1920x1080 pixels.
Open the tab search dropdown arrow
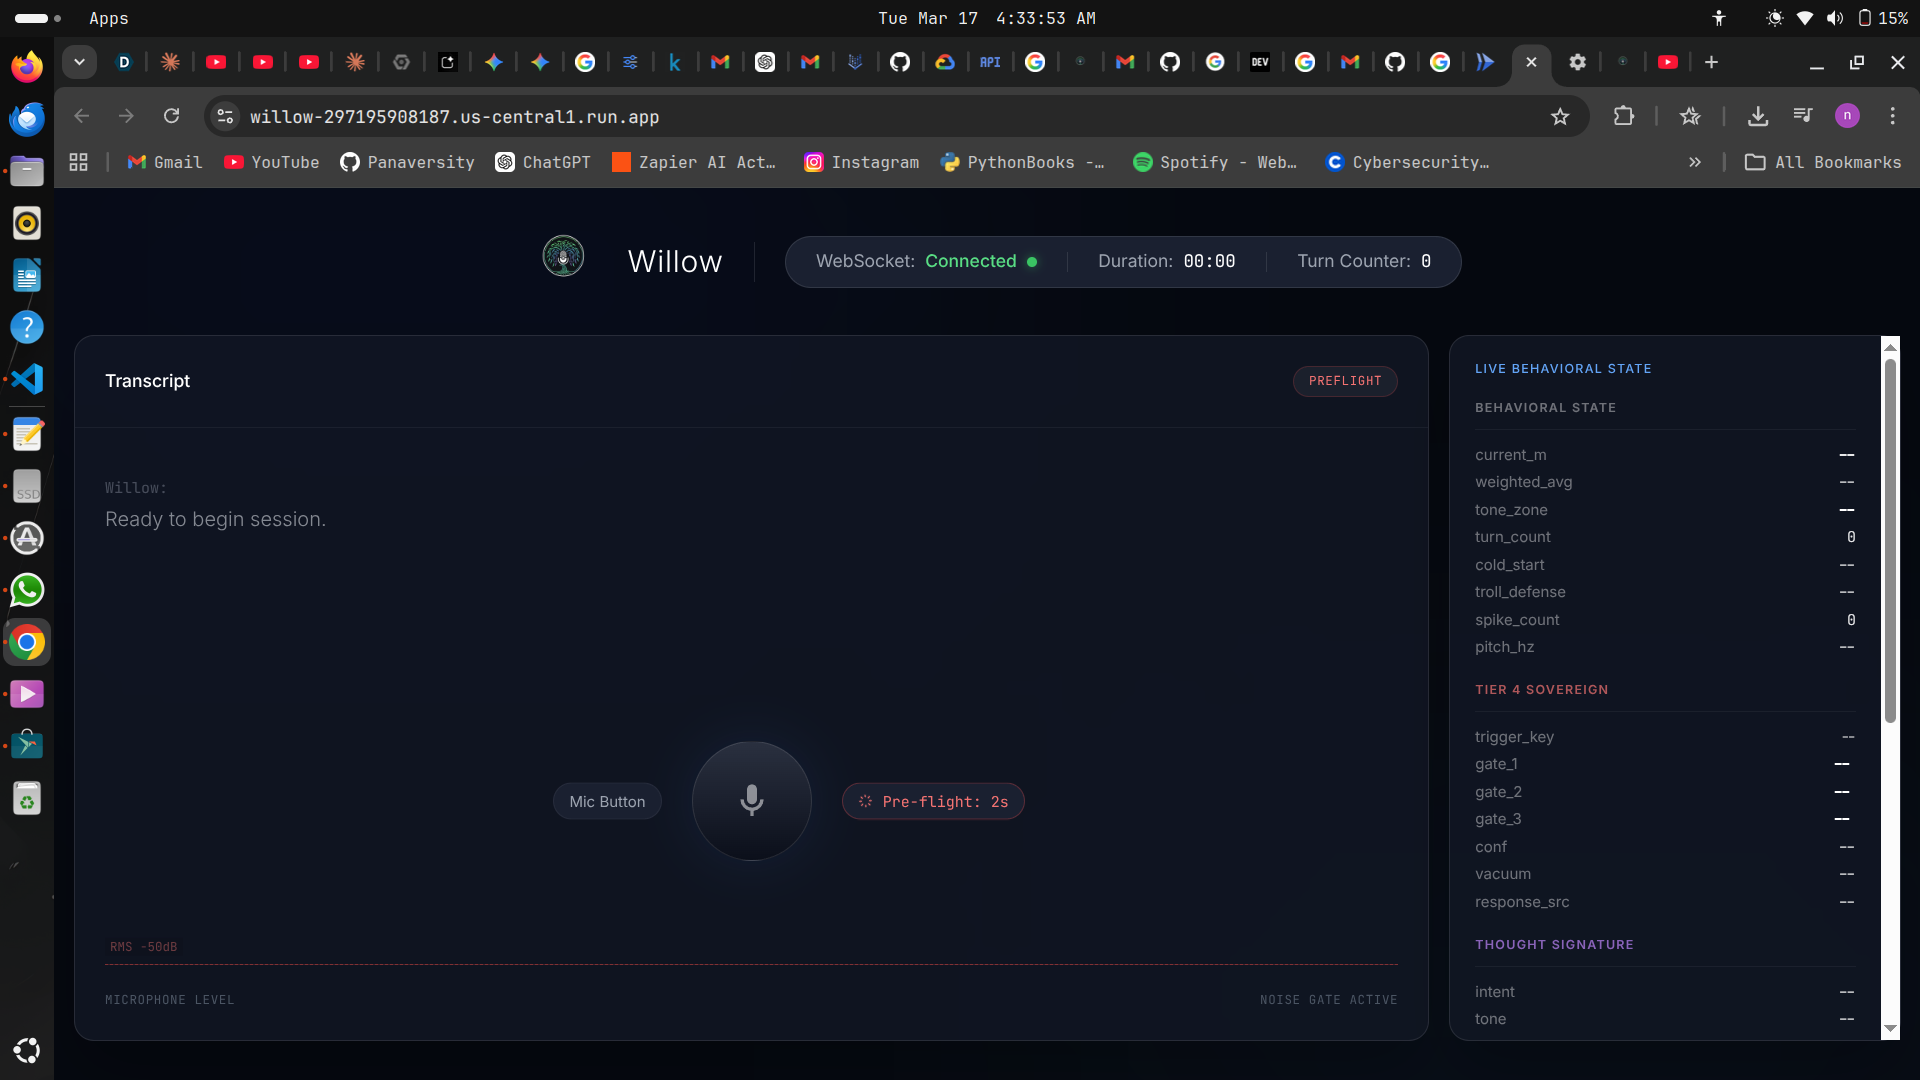(79, 62)
